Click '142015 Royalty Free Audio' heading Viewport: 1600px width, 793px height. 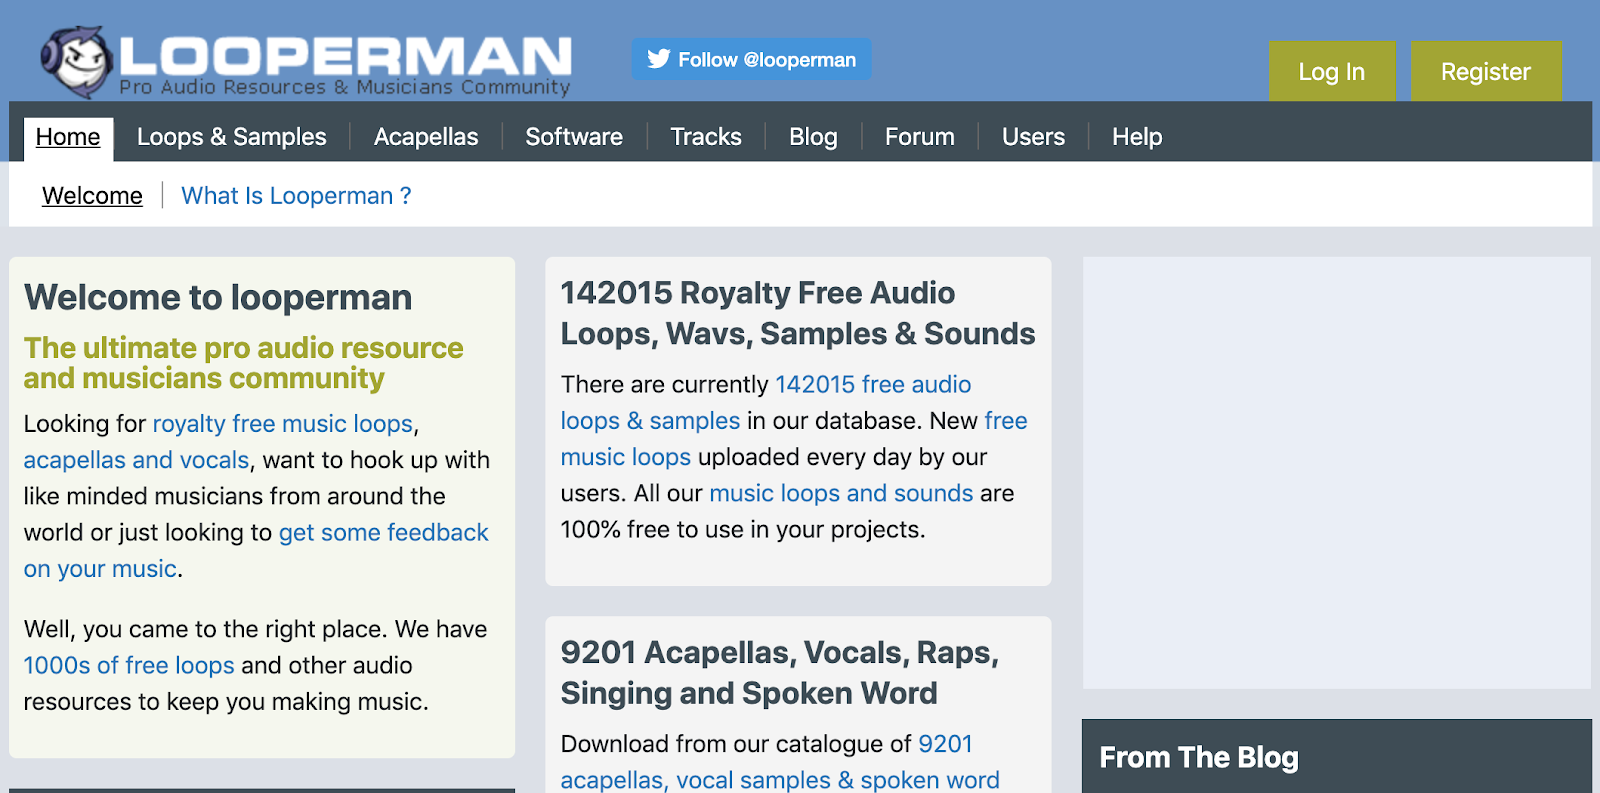(x=758, y=293)
